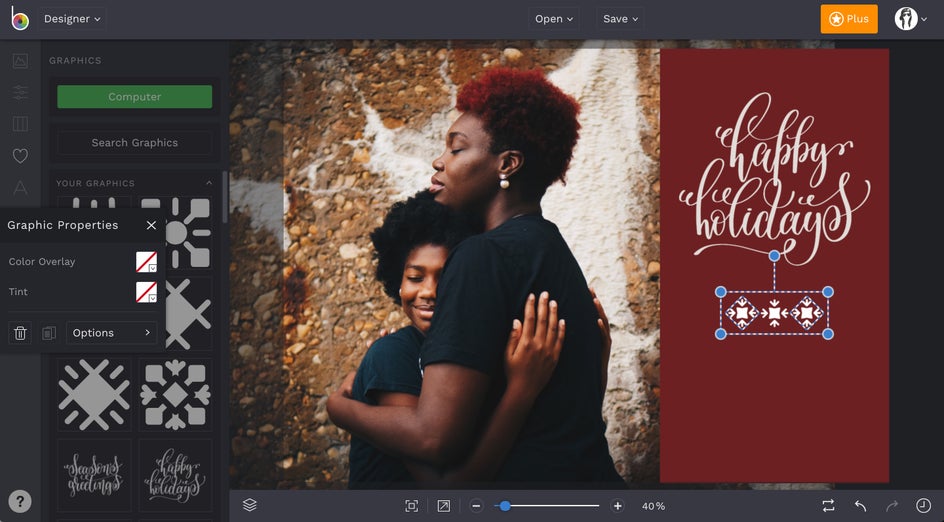Open the Image Manager sidebar icon
The width and height of the screenshot is (944, 522).
20,60
